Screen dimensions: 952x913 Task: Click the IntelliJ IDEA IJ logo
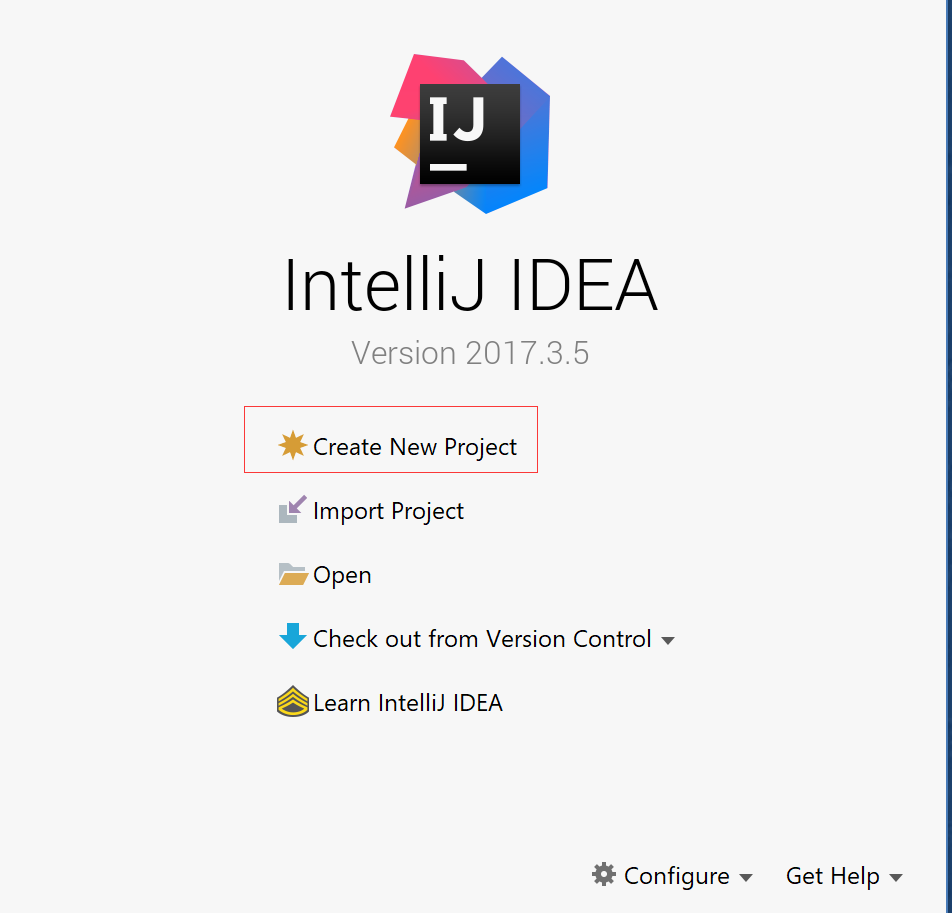(x=471, y=134)
